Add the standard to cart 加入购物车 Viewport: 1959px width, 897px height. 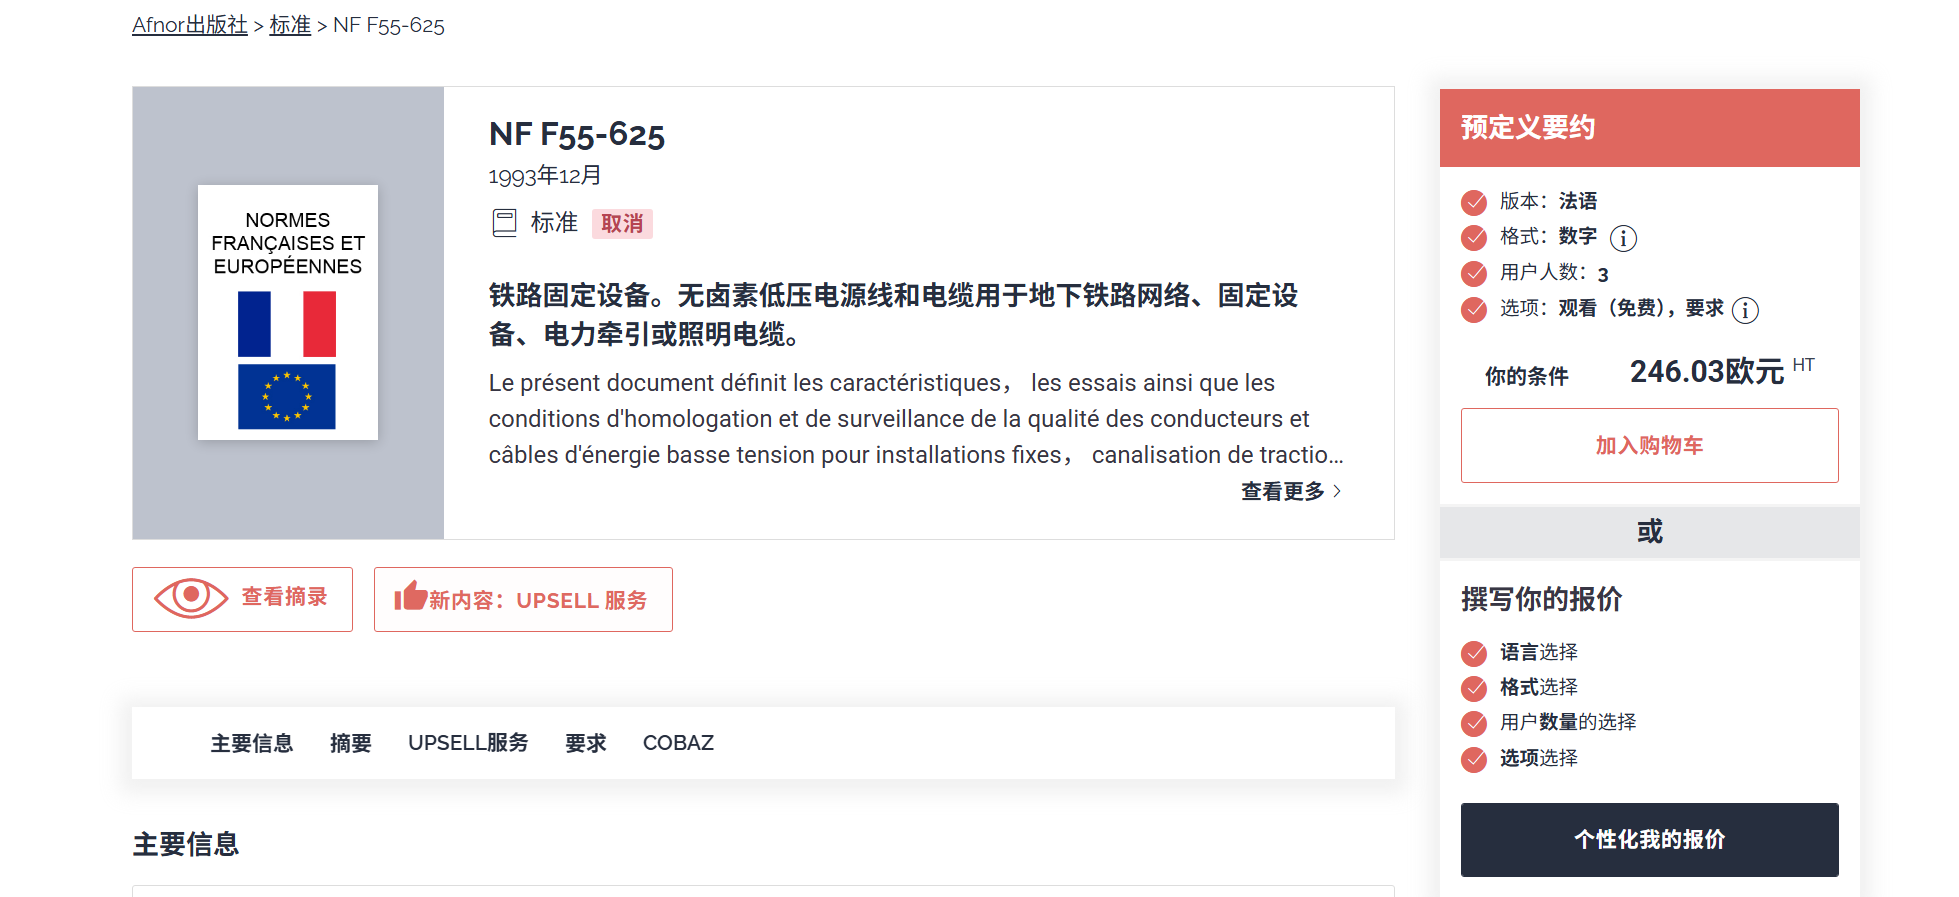coord(1649,446)
